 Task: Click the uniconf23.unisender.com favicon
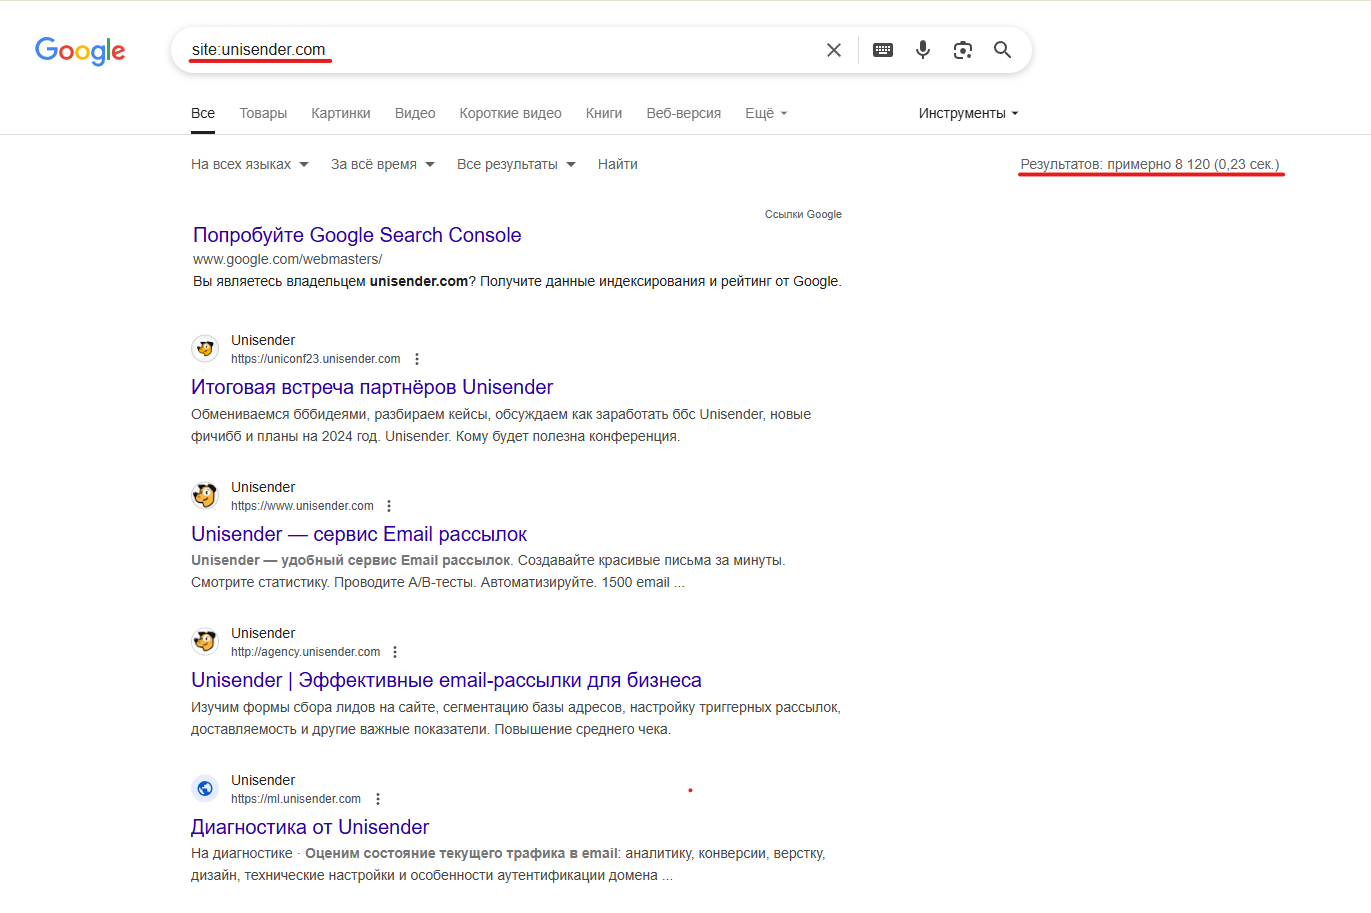tap(205, 349)
